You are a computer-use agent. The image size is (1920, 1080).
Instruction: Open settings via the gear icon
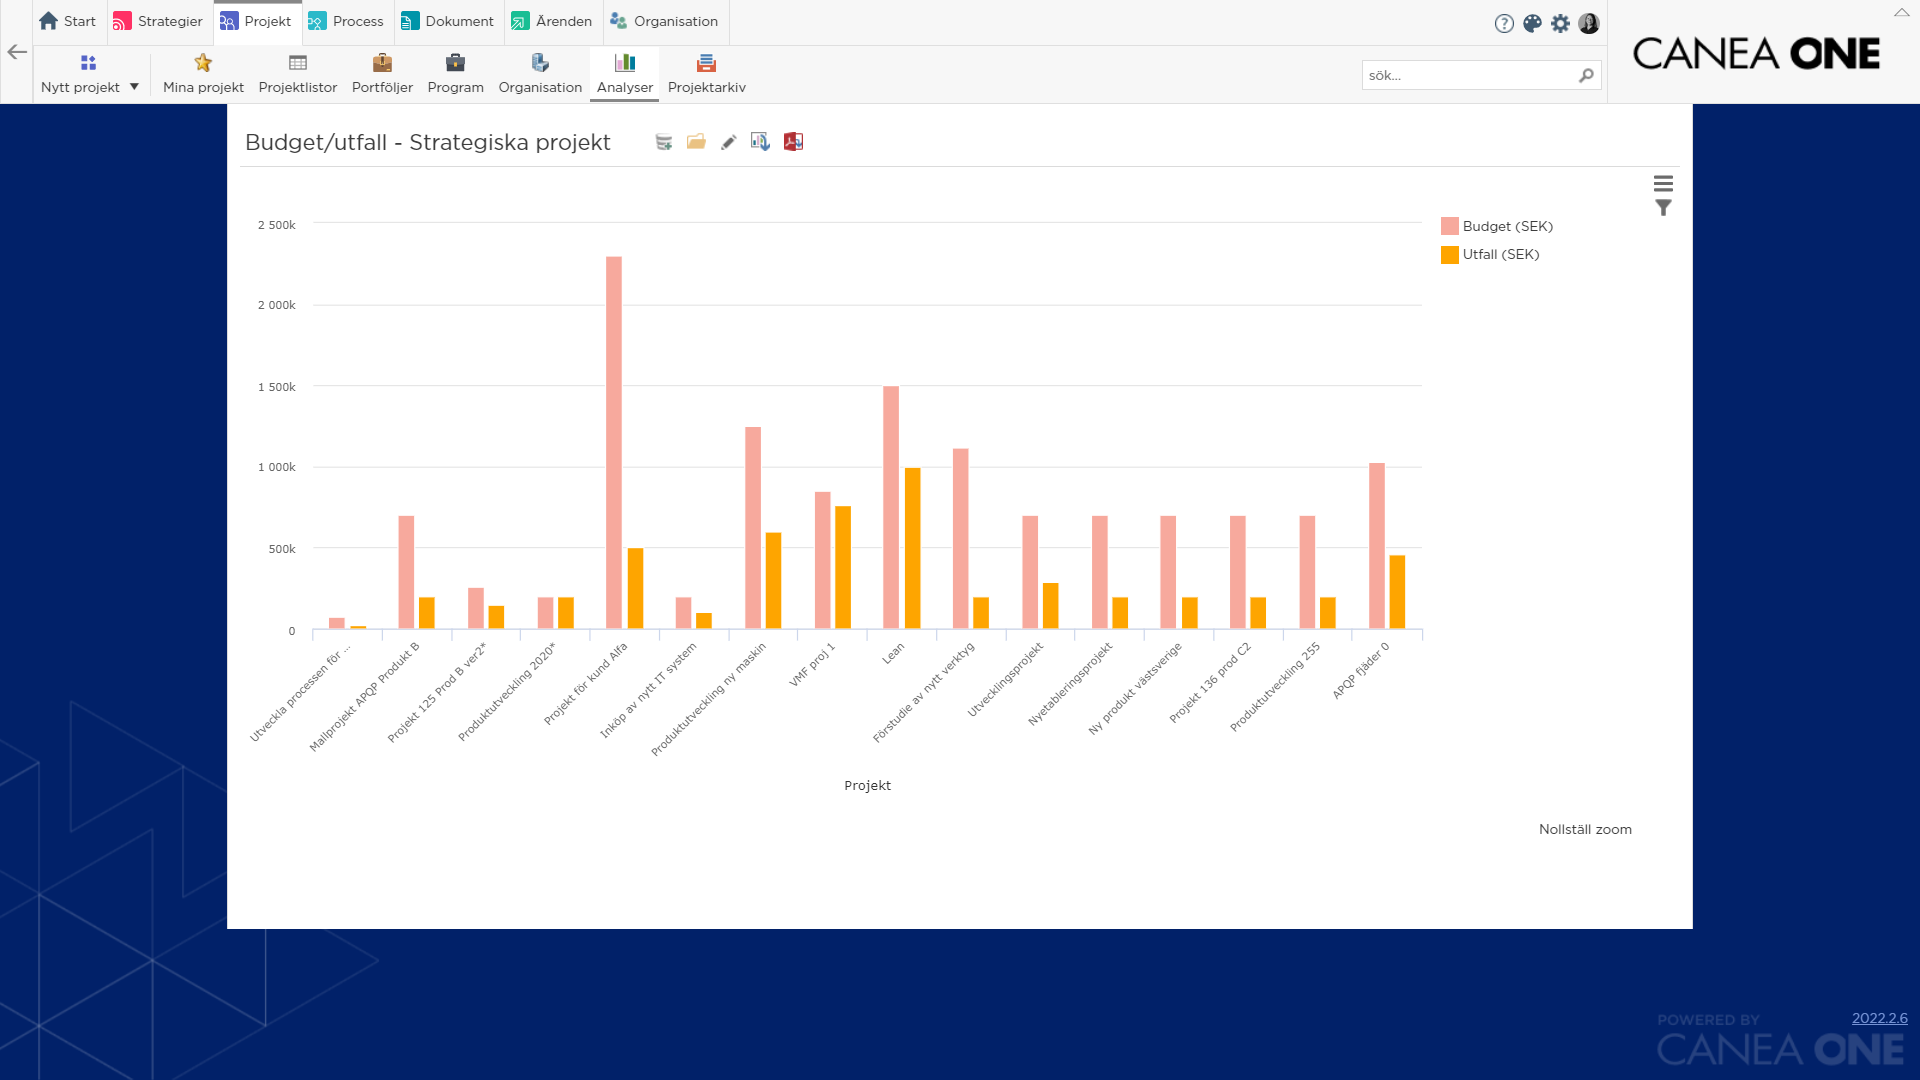coord(1560,23)
